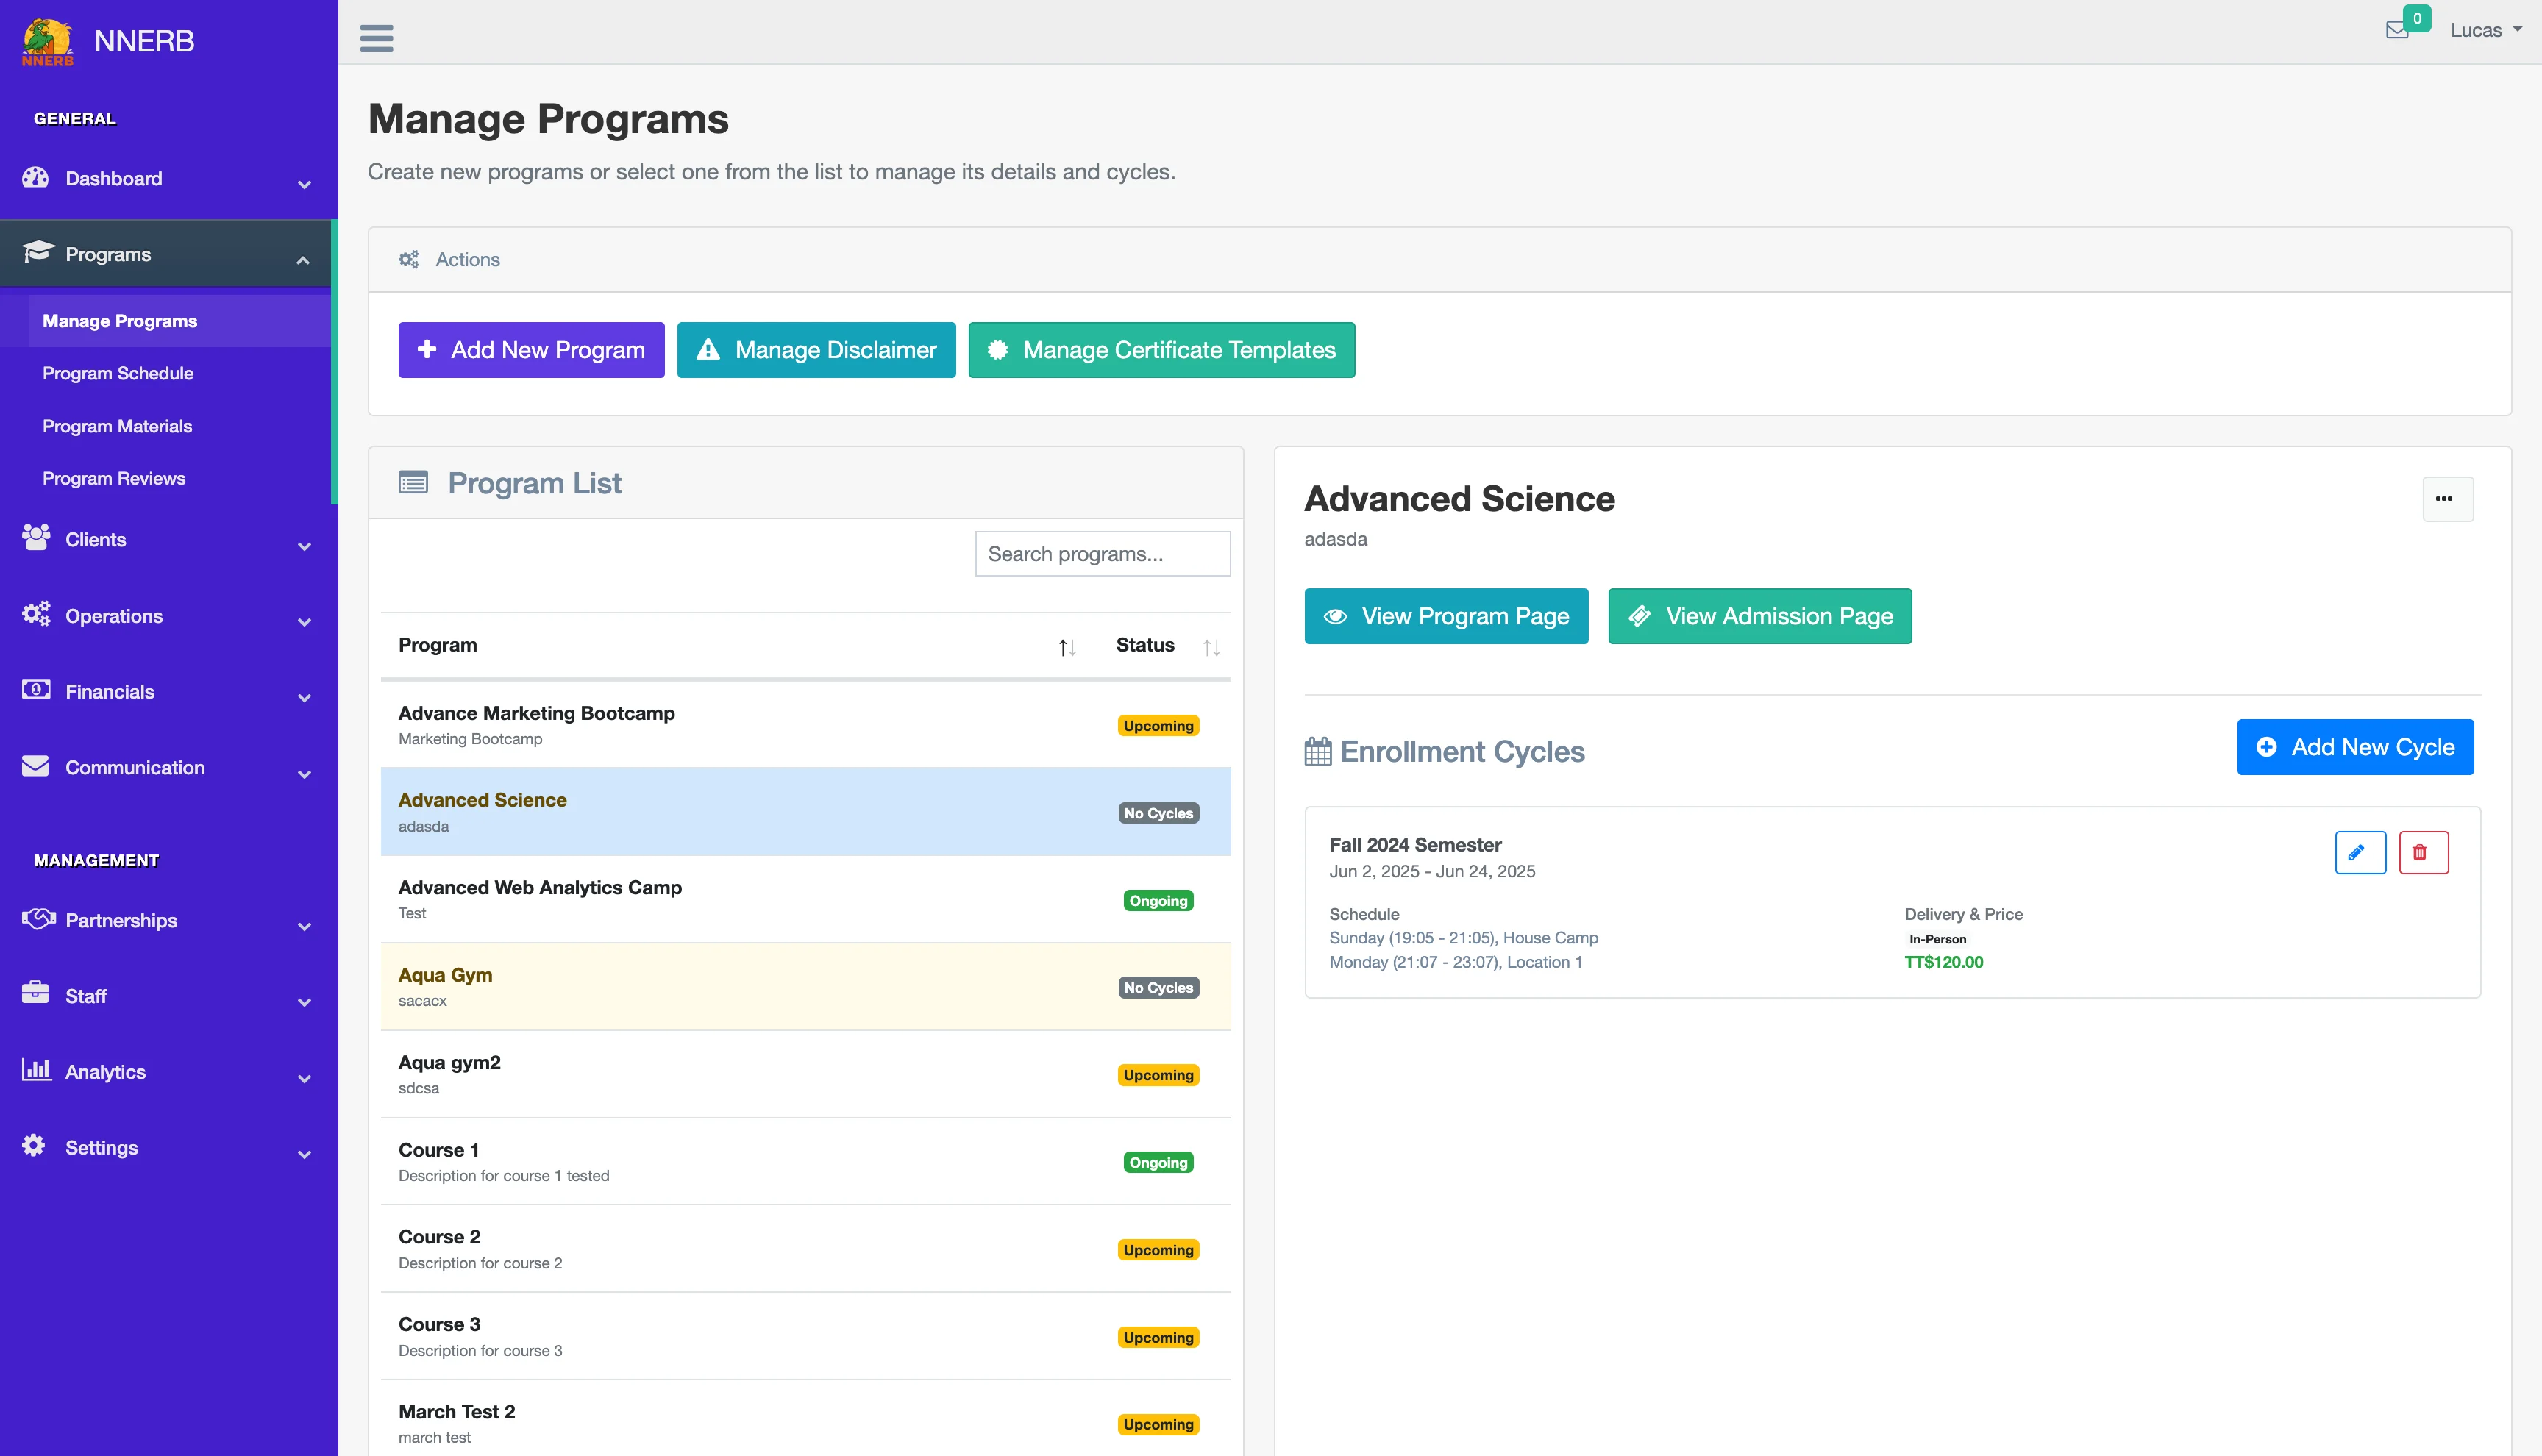Viewport: 2542px width, 1456px height.
Task: Collapse the sidebar using hamburger button
Action: point(376,38)
